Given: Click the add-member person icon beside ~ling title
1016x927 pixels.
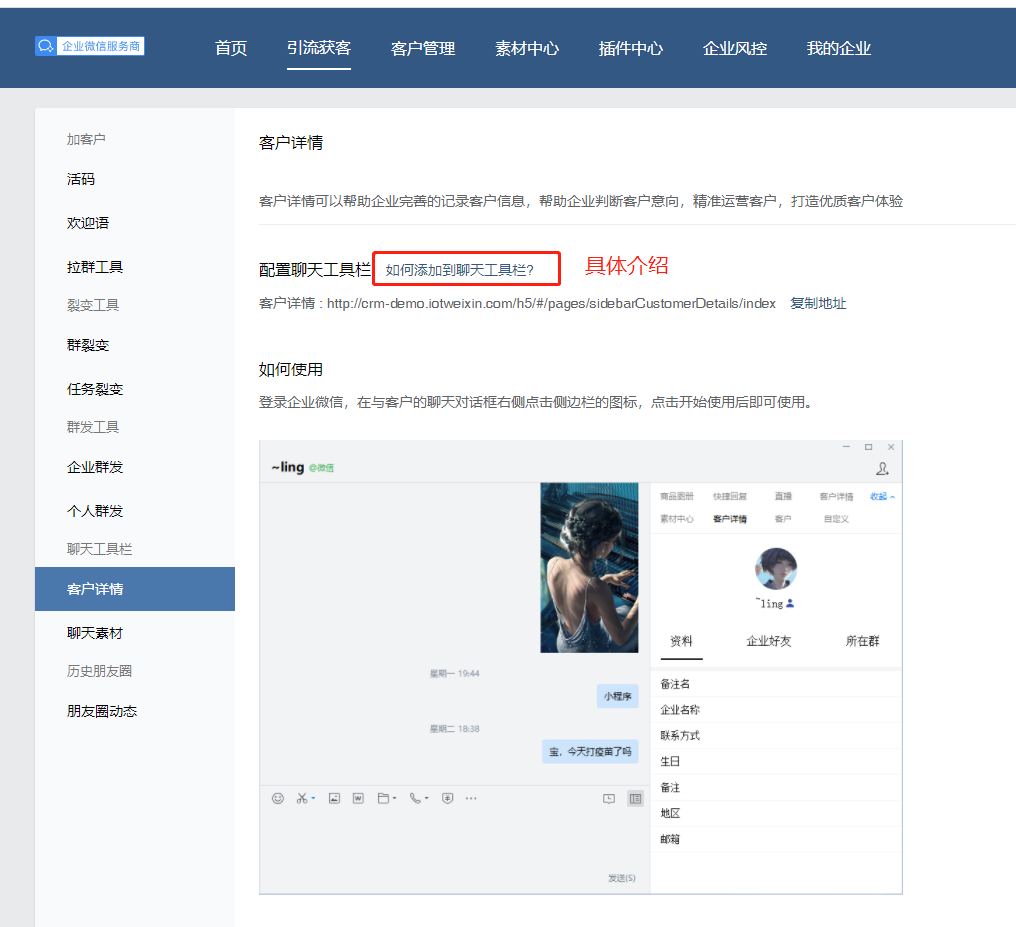Looking at the screenshot, I should coord(883,468).
